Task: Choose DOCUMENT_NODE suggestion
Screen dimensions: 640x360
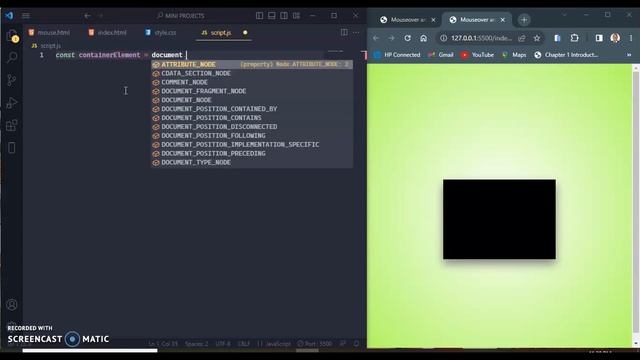Action: pyautogui.click(x=252, y=100)
